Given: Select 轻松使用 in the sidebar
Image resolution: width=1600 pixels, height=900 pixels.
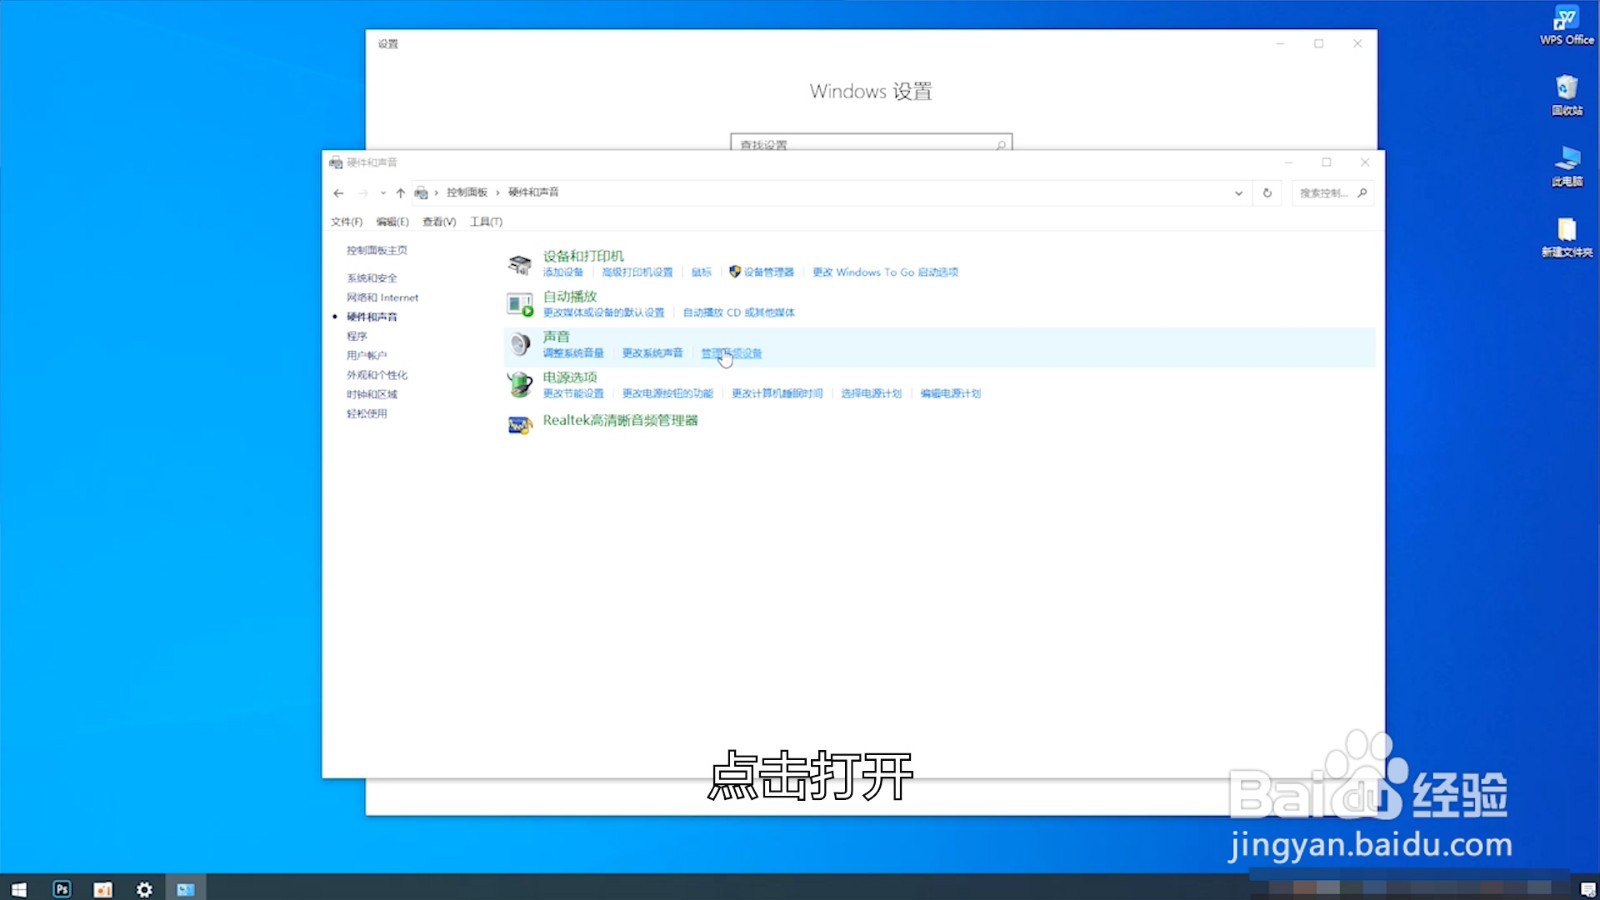Looking at the screenshot, I should coord(367,414).
